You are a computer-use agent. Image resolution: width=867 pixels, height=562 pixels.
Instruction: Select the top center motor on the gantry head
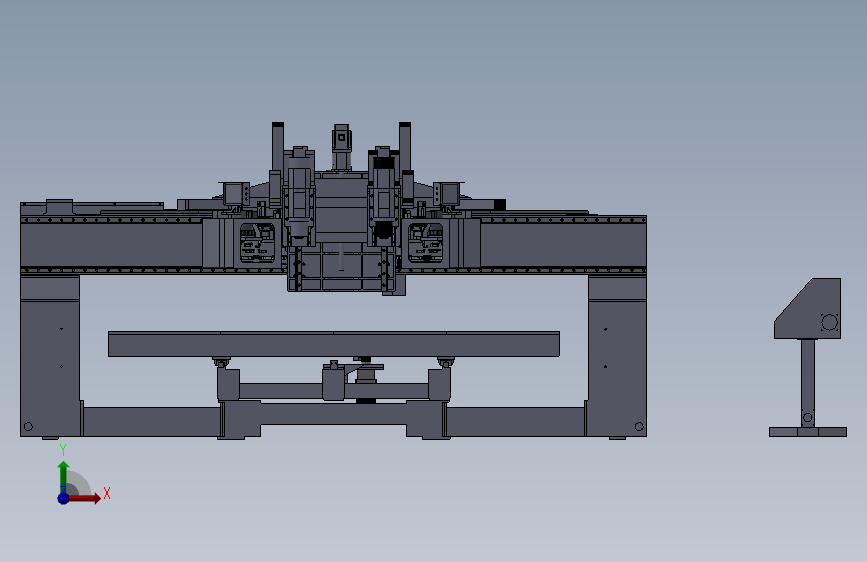tap(341, 147)
